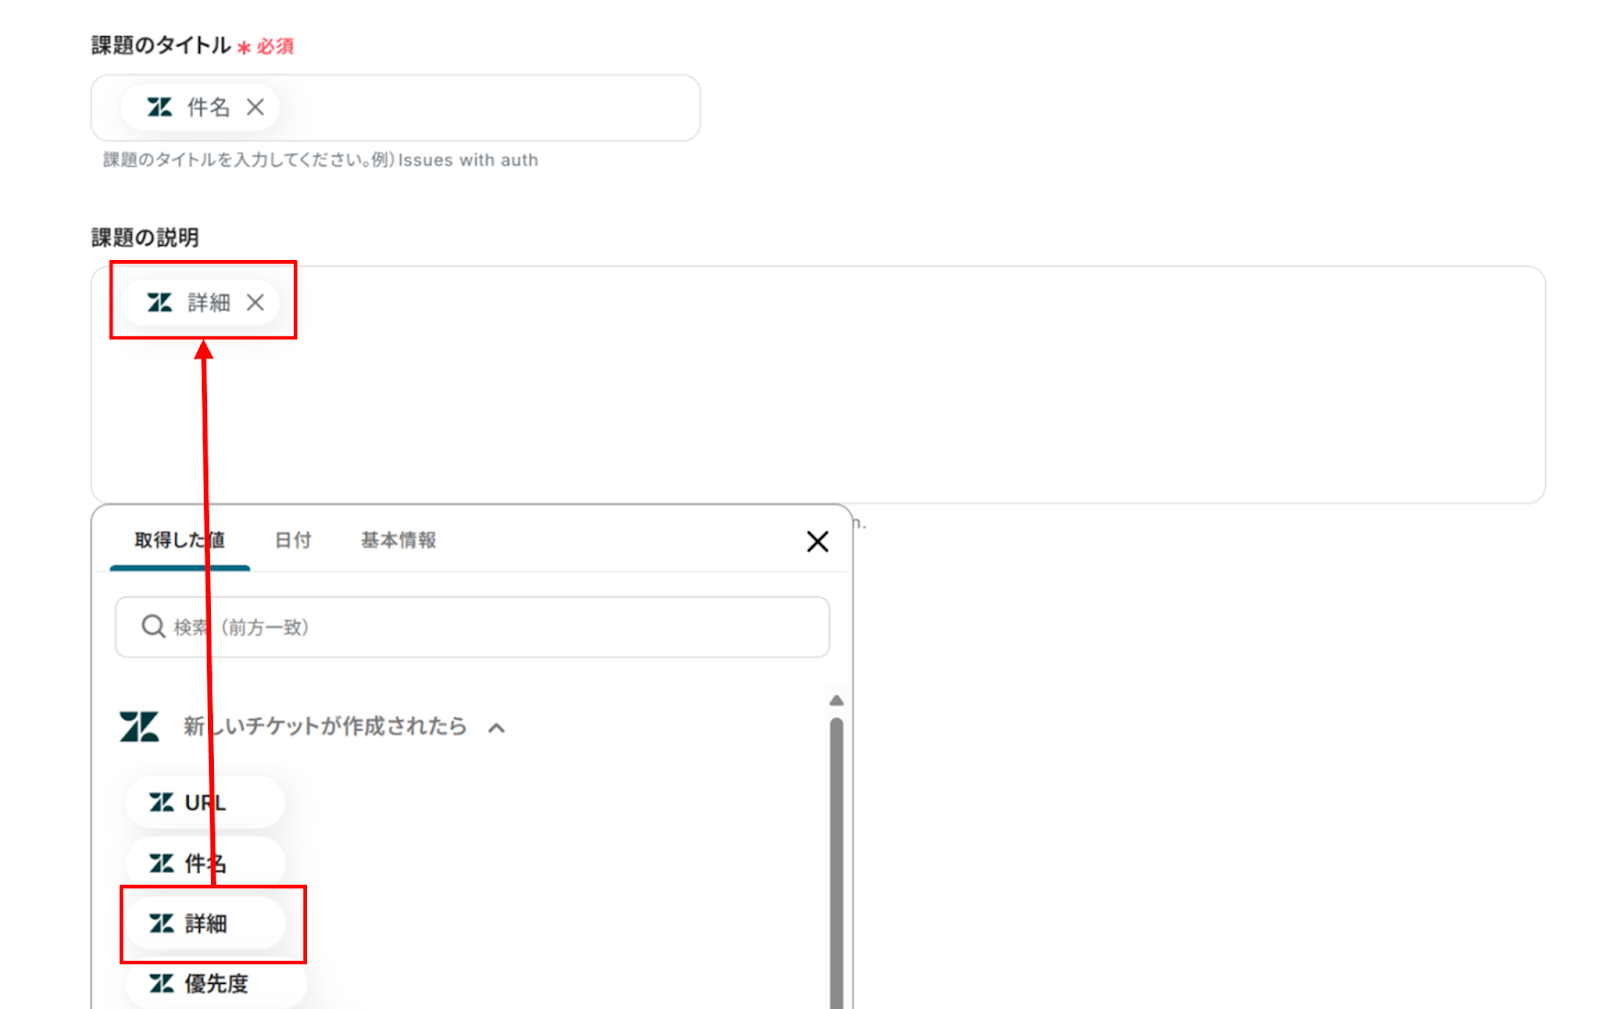Open the 基本情報 tab
The width and height of the screenshot is (1600, 1009).
[x=398, y=540]
